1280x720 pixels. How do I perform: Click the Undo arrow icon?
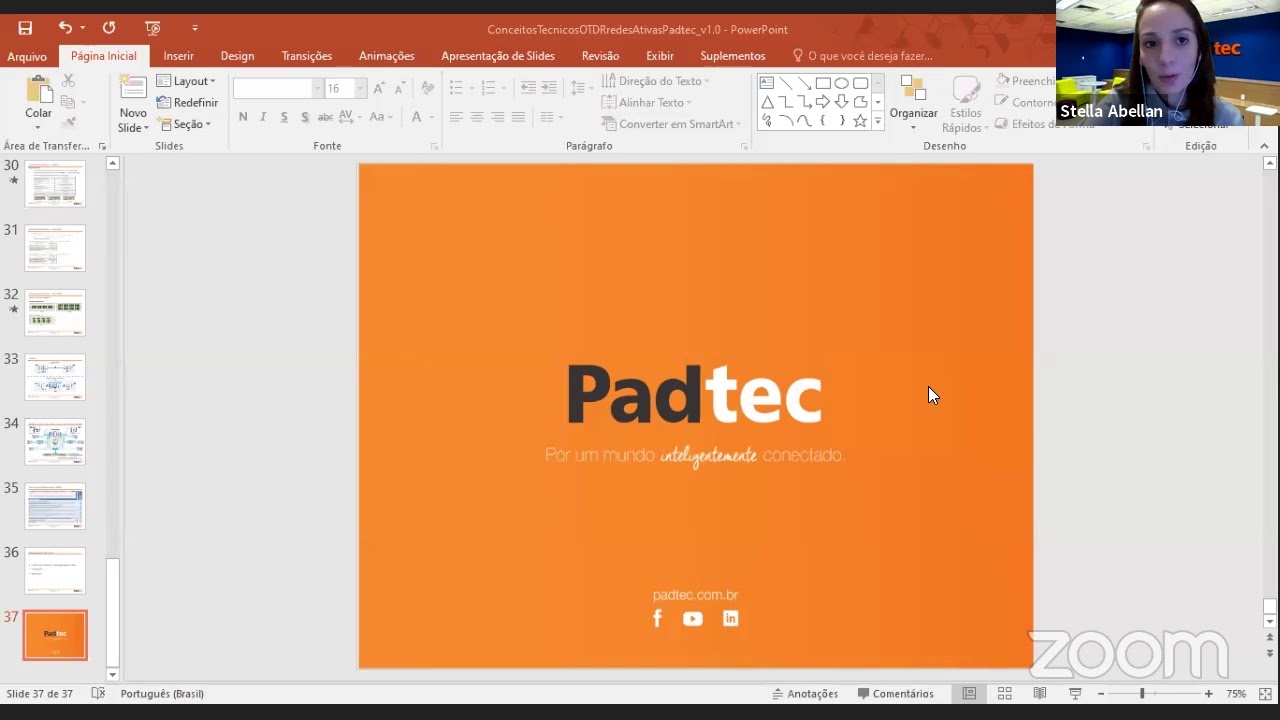point(65,28)
